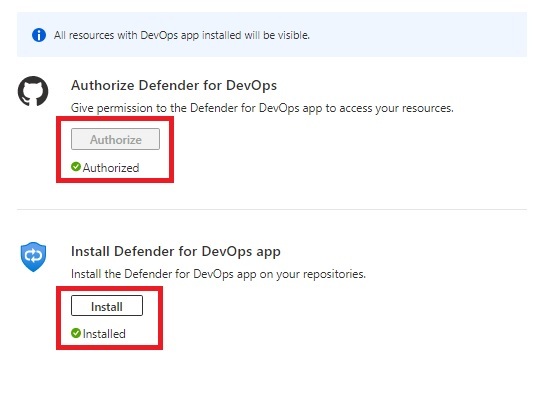Click the info banner about visible resources
The height and width of the screenshot is (414, 546).
pyautogui.click(x=272, y=34)
